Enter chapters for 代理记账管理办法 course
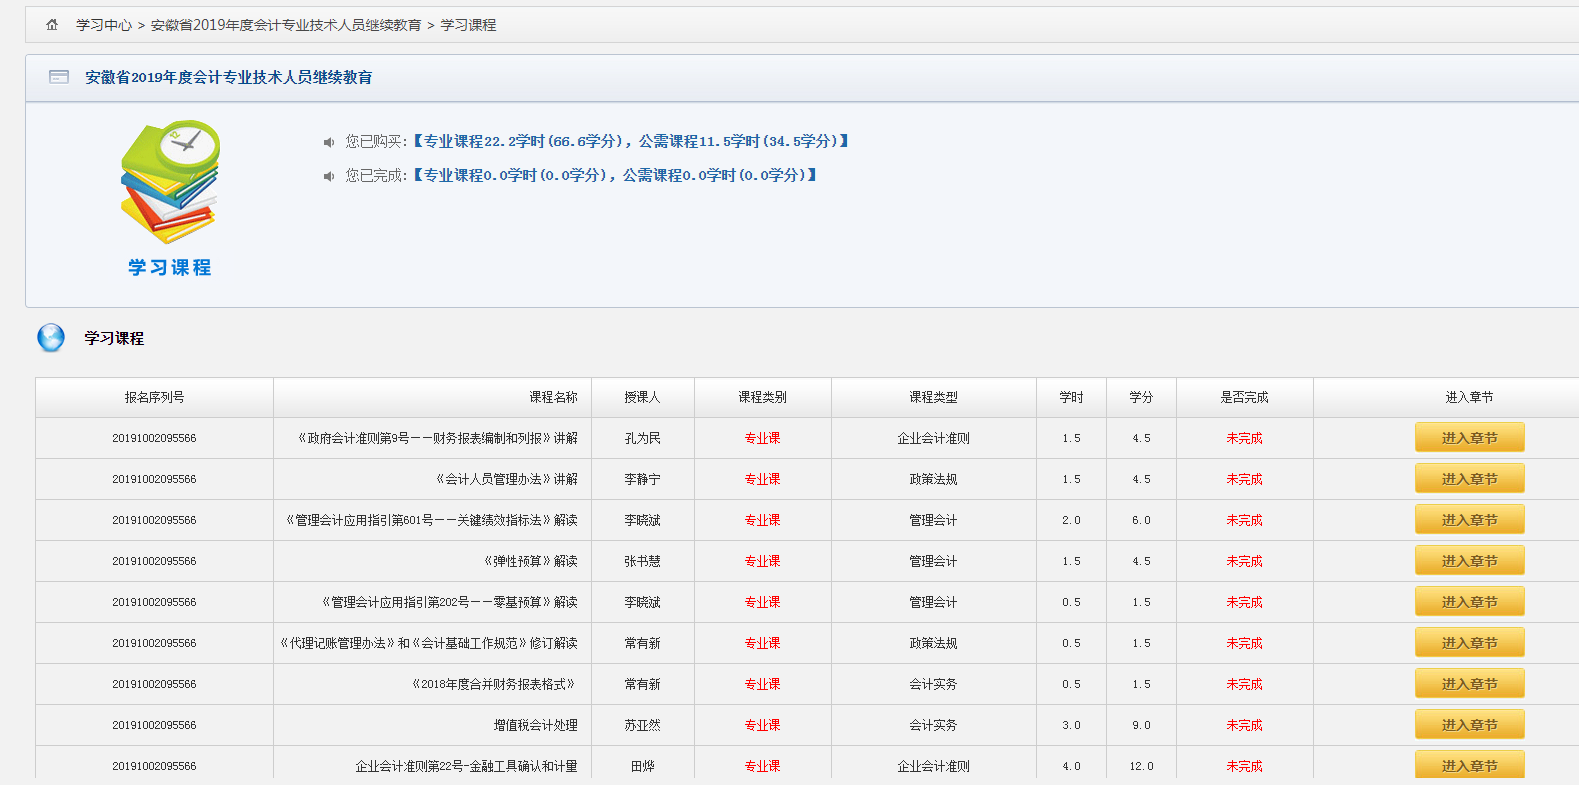The width and height of the screenshot is (1579, 785). [x=1469, y=643]
